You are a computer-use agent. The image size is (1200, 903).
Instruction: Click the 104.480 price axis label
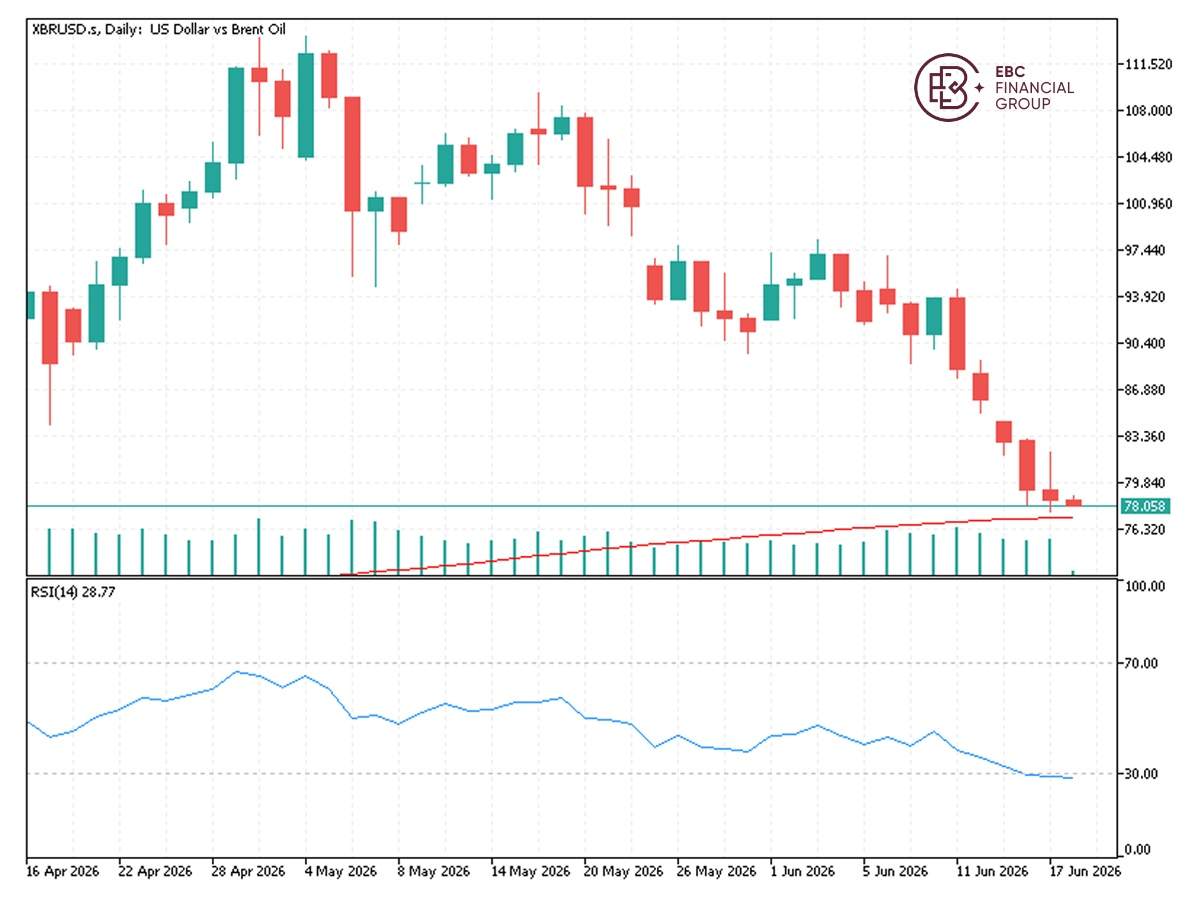click(x=1148, y=157)
